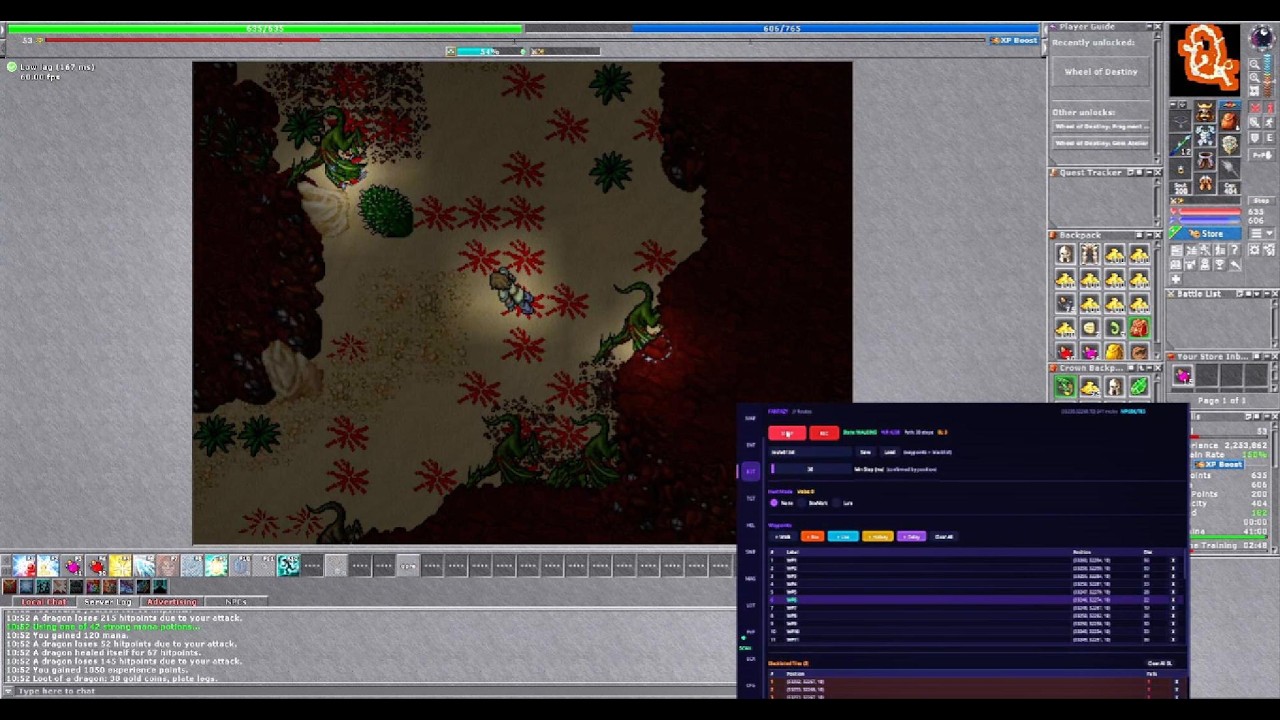Select the None hunt mode radio
This screenshot has height=720, width=1280.
774,503
